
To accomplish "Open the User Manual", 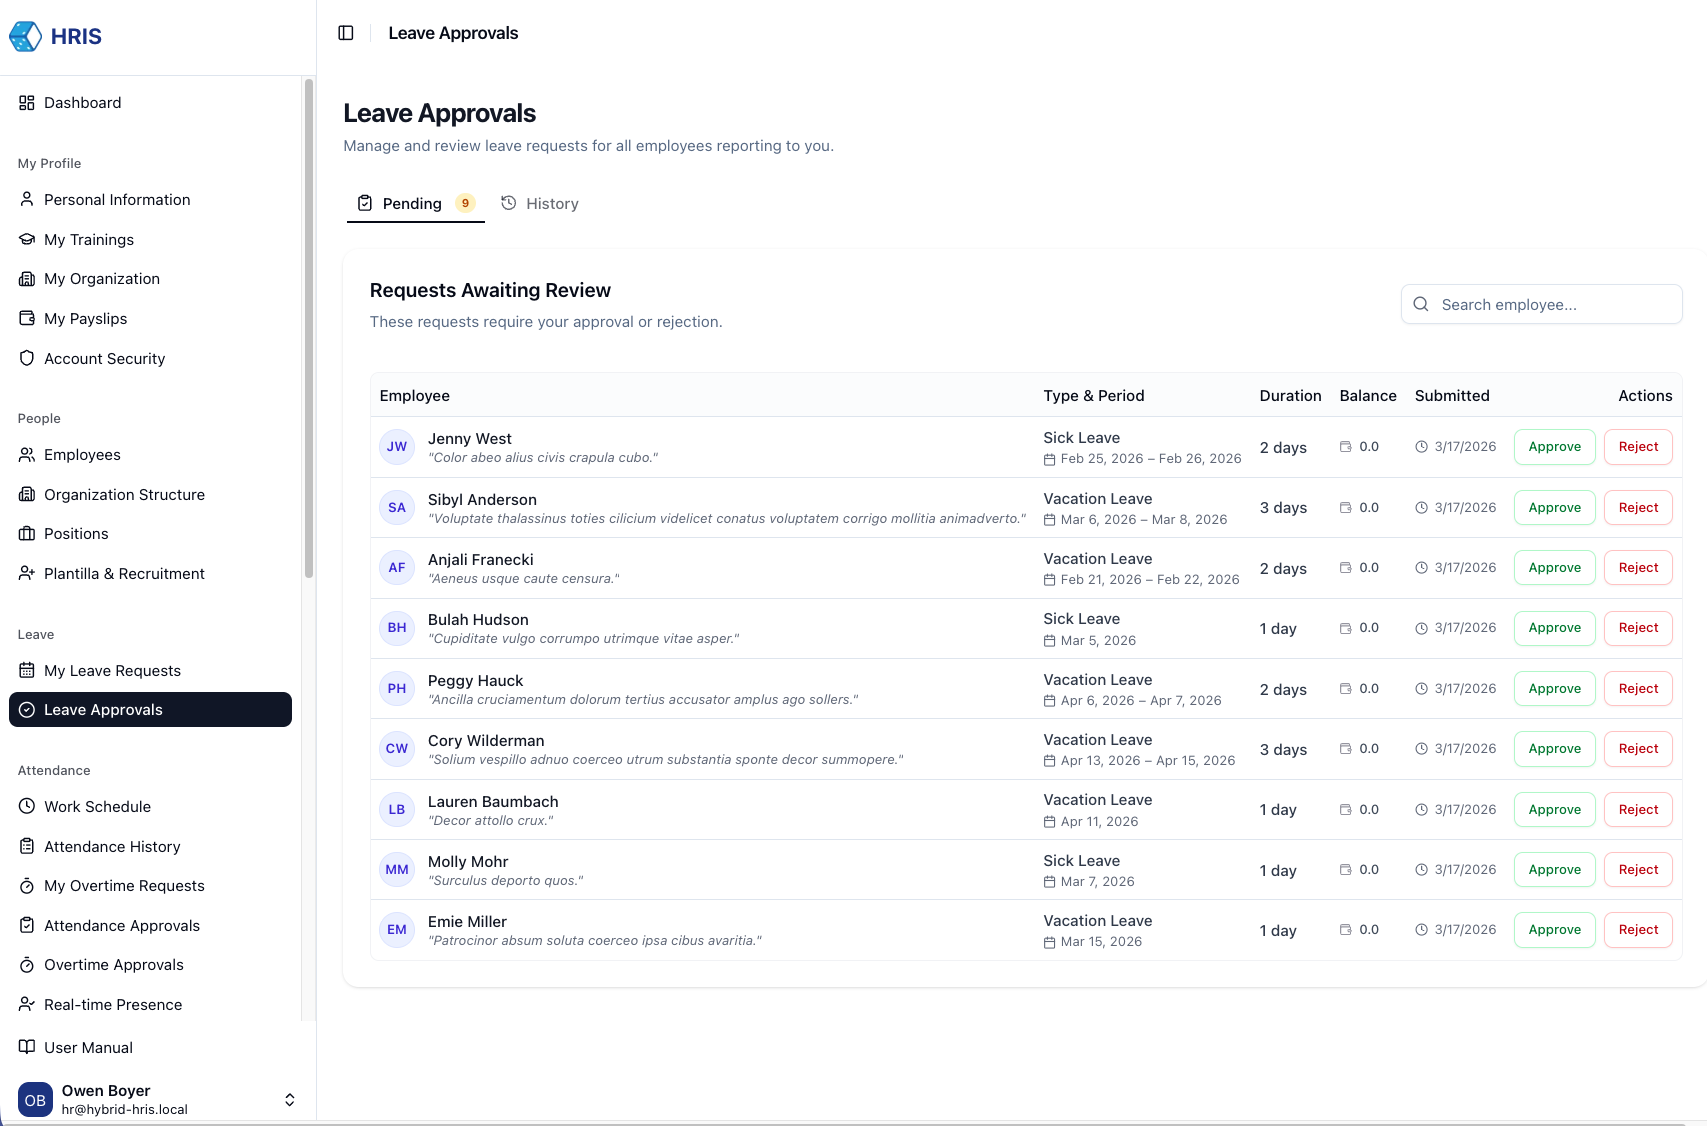I will point(88,1048).
